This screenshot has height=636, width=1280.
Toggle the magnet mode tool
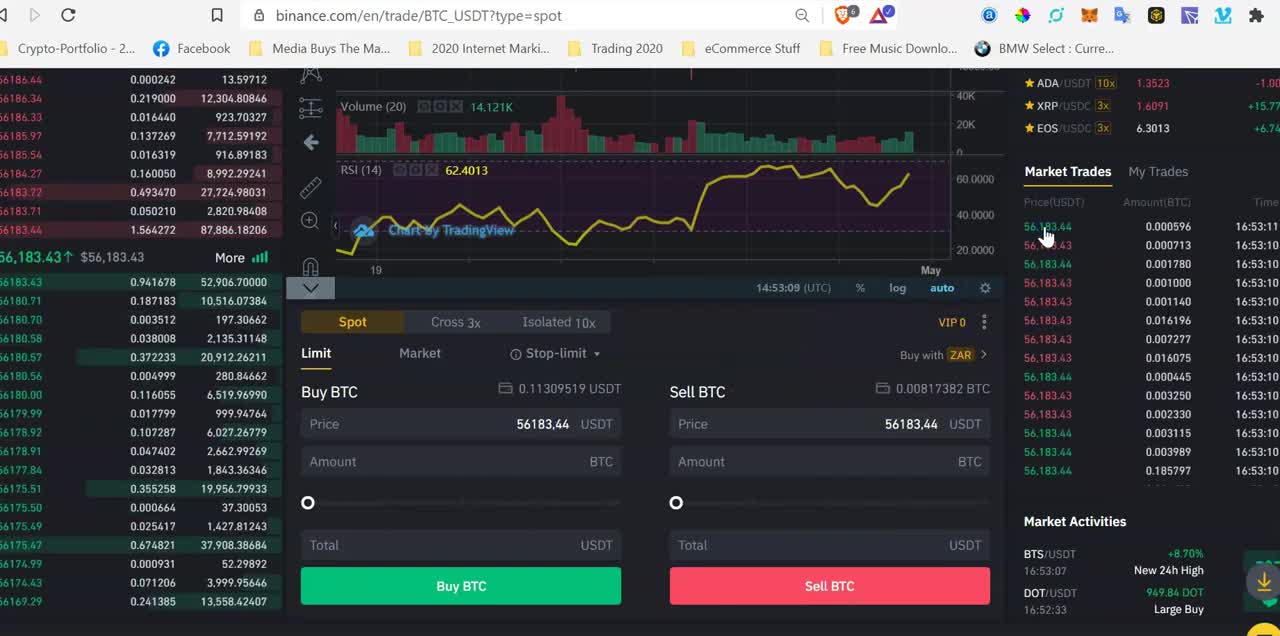click(x=311, y=267)
